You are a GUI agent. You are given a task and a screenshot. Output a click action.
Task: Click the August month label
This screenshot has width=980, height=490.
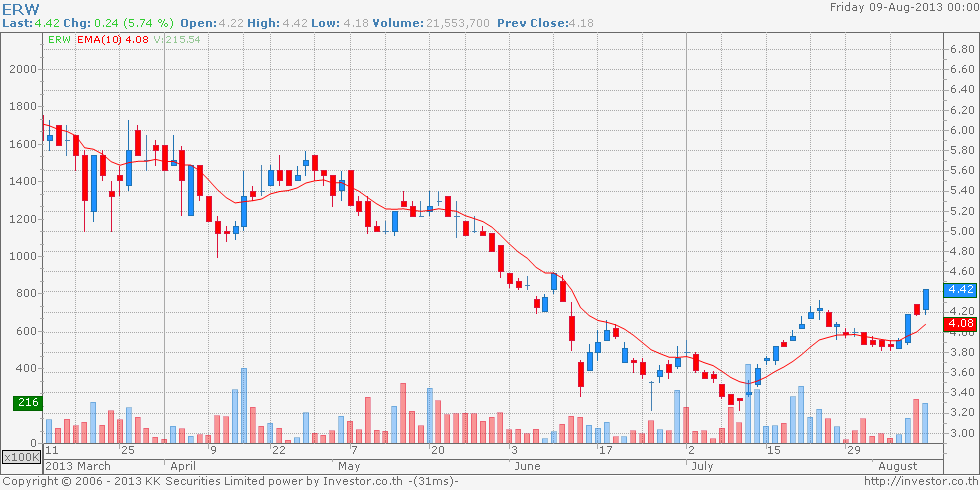(898, 466)
